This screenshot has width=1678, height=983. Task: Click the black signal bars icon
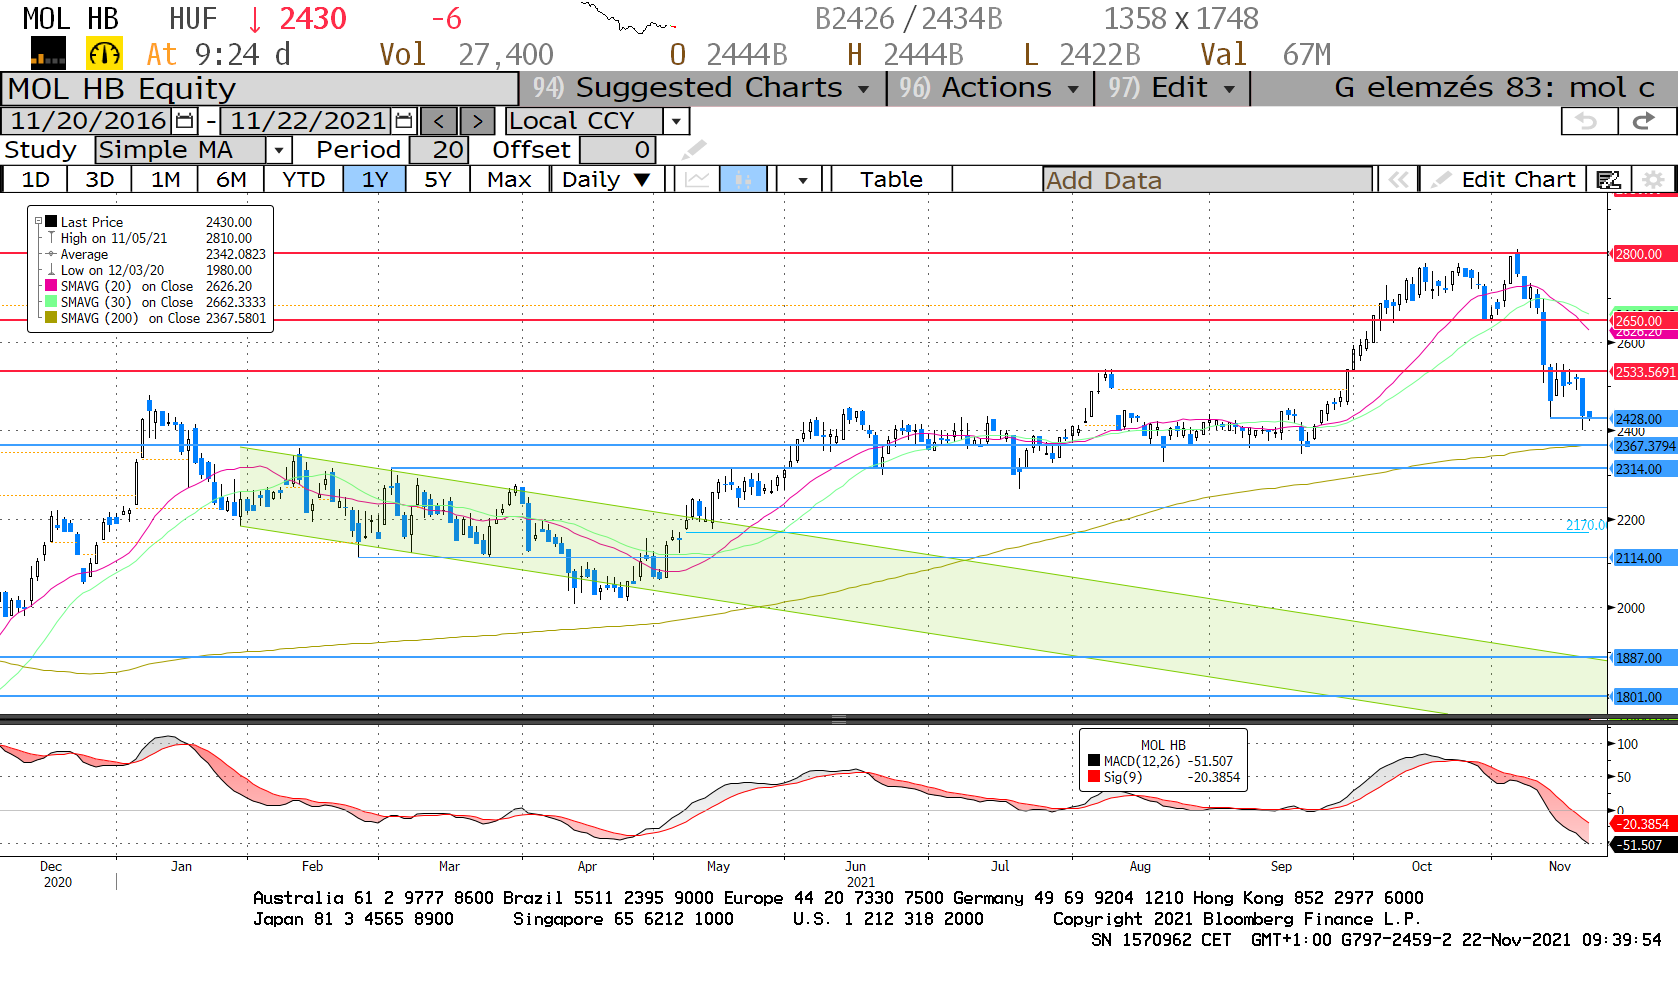[x=48, y=53]
